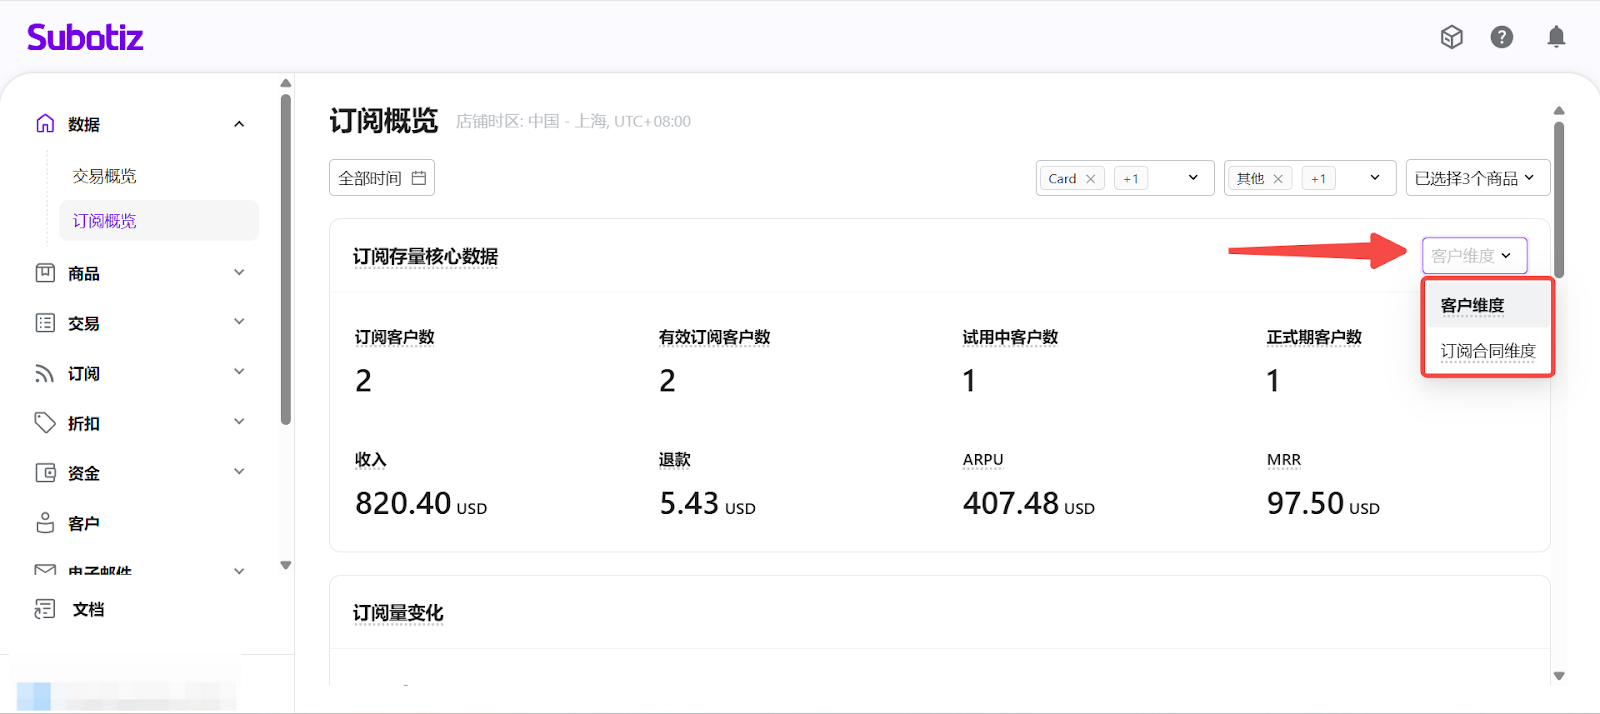The height and width of the screenshot is (714, 1600).
Task: Remove the 其他 filter tag
Action: (x=1278, y=179)
